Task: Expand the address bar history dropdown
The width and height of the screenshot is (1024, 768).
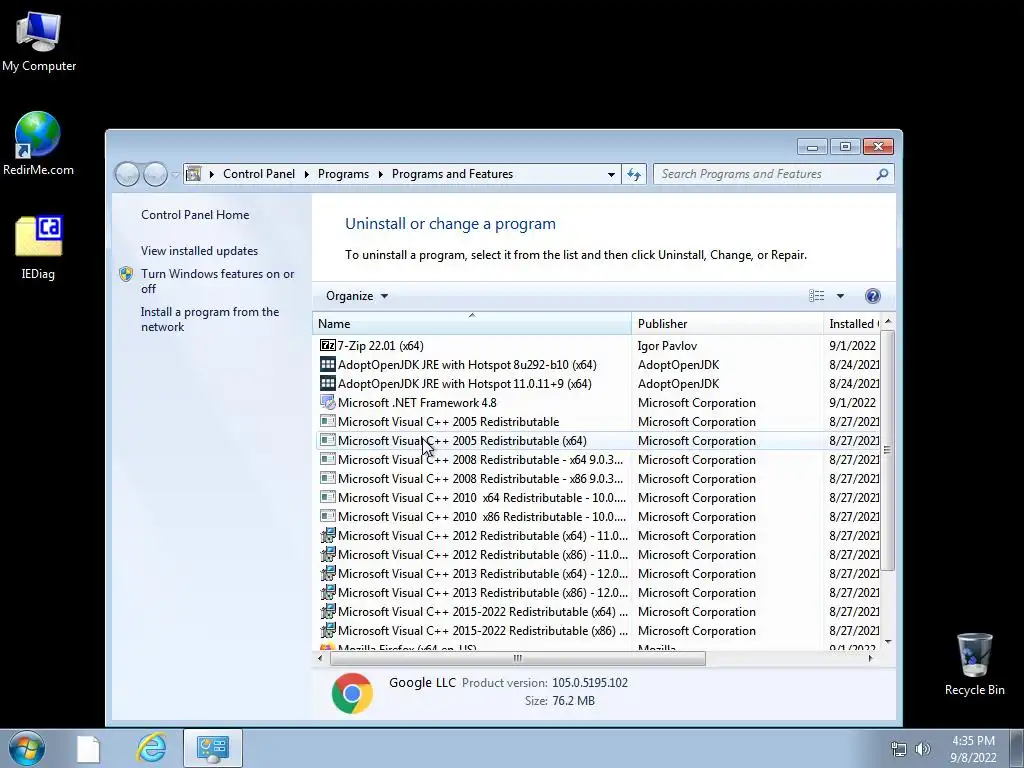Action: 611,174
